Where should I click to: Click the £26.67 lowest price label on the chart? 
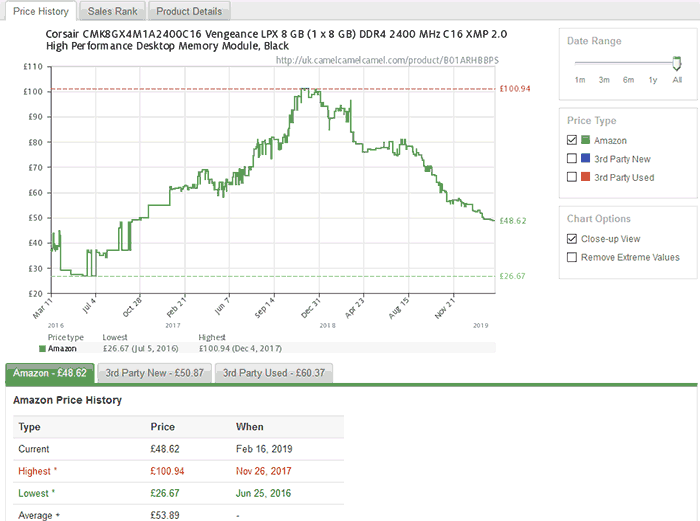click(x=512, y=276)
